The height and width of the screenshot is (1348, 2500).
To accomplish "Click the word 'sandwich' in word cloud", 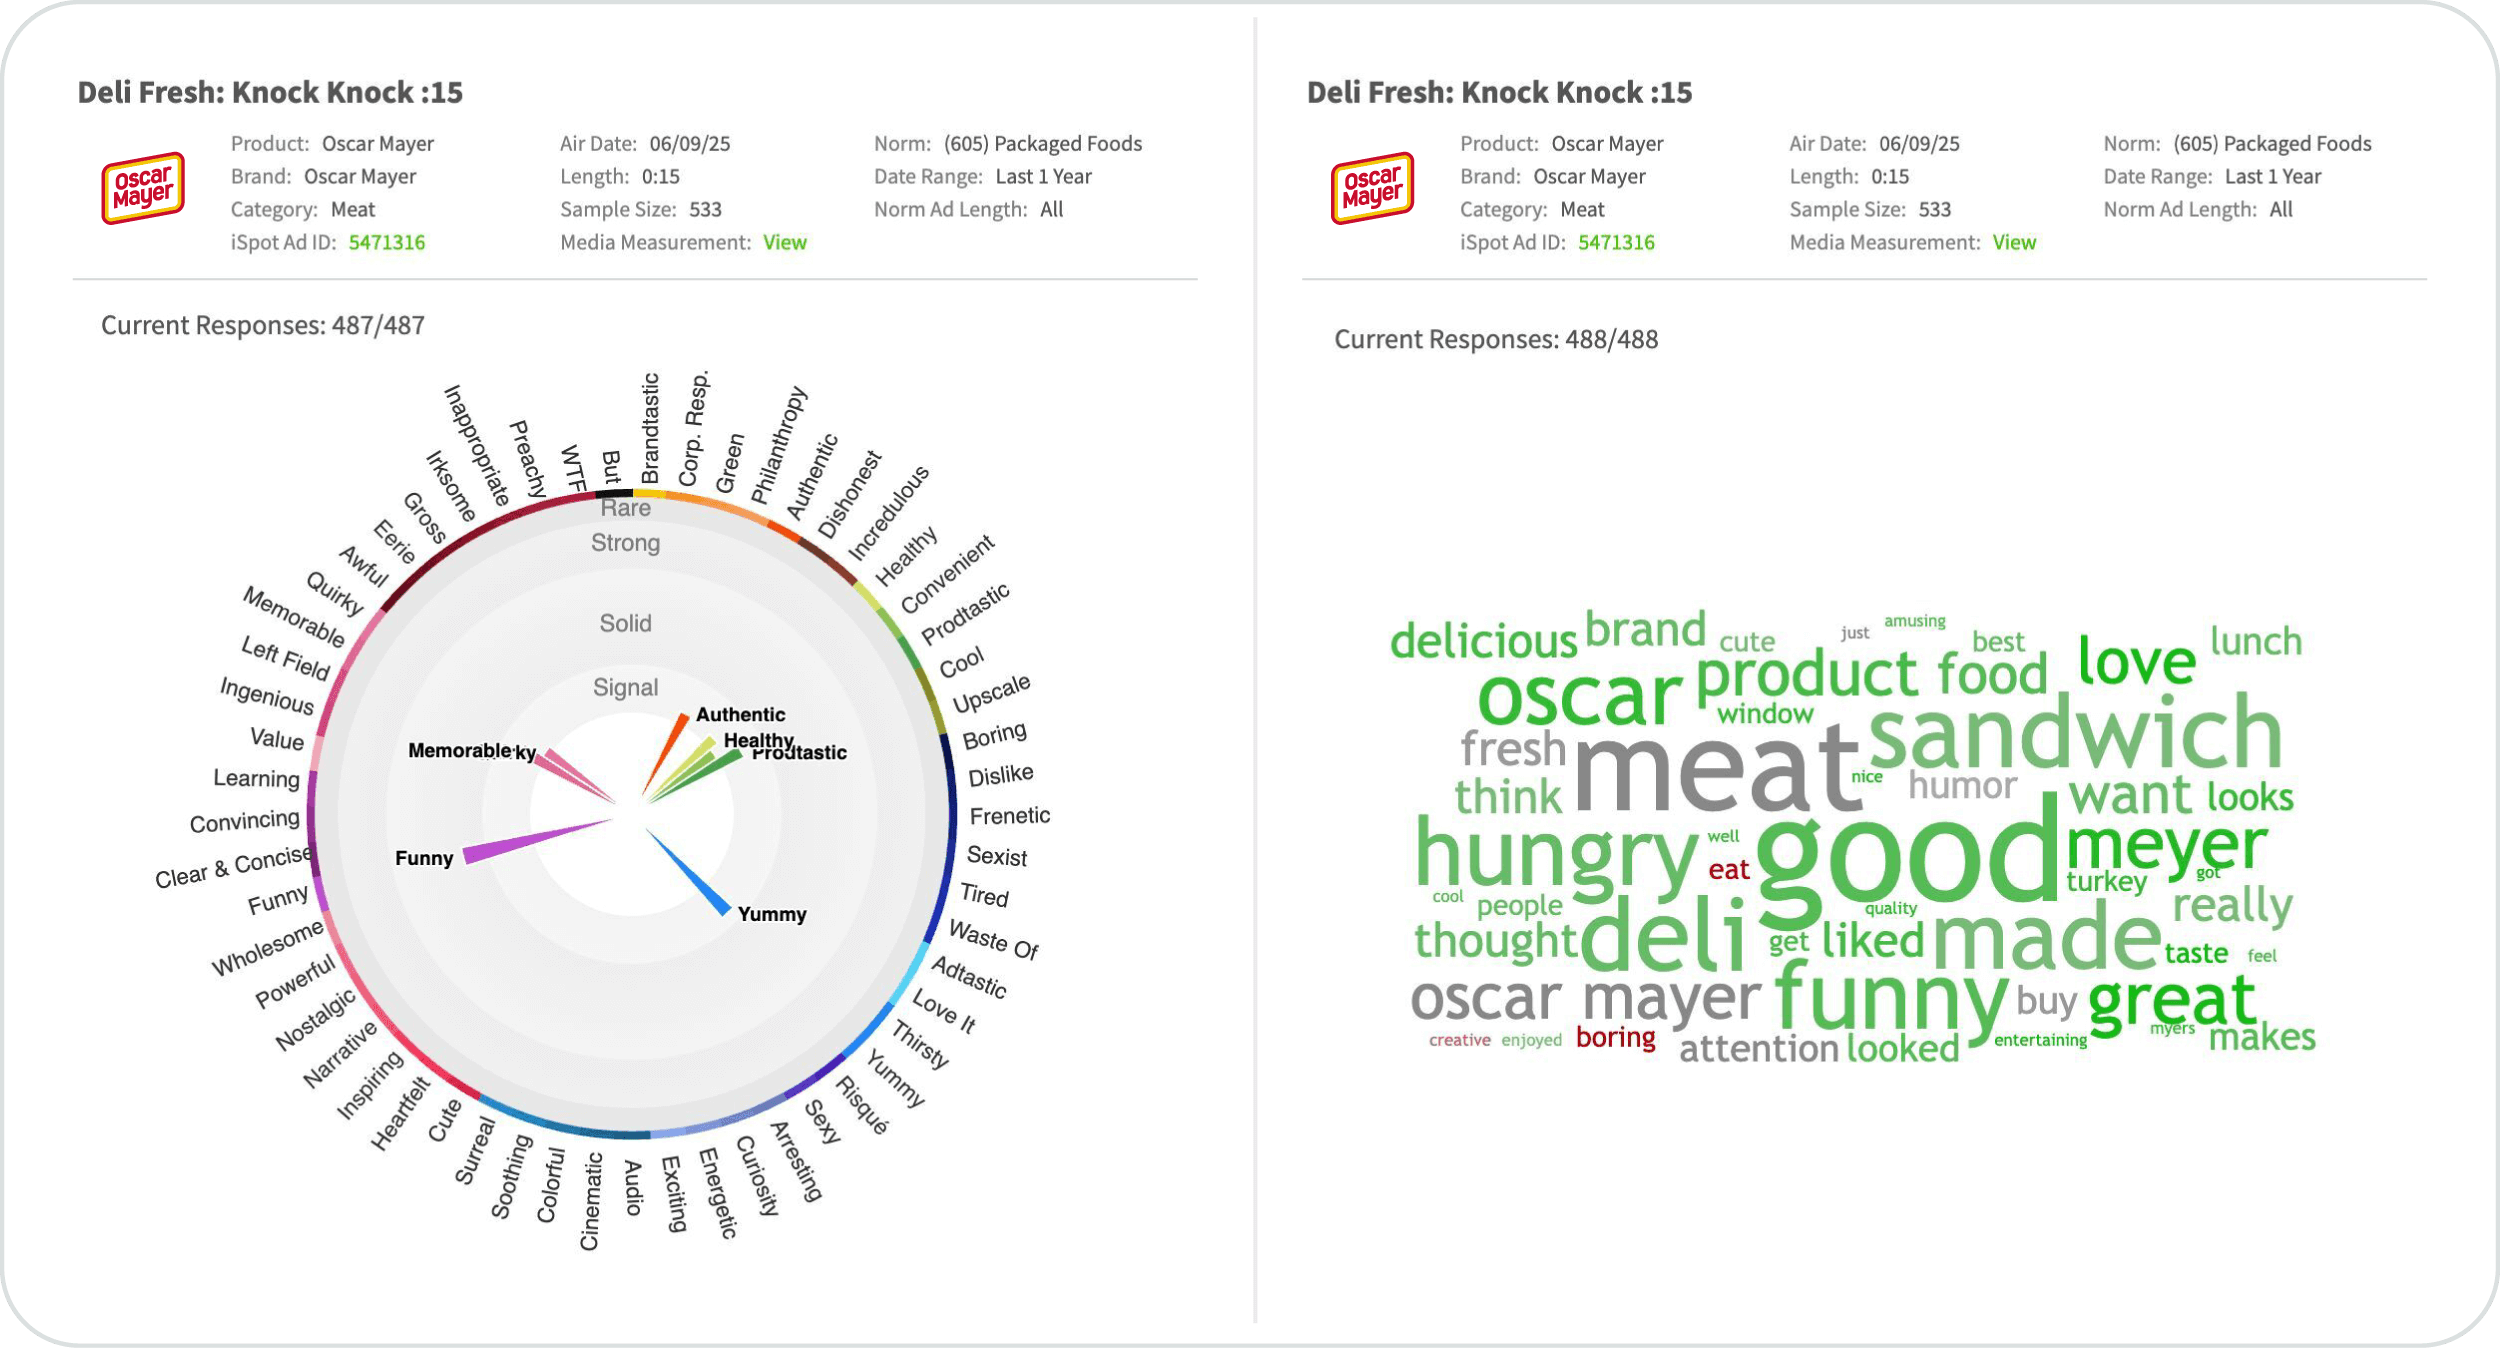I will [x=2076, y=733].
